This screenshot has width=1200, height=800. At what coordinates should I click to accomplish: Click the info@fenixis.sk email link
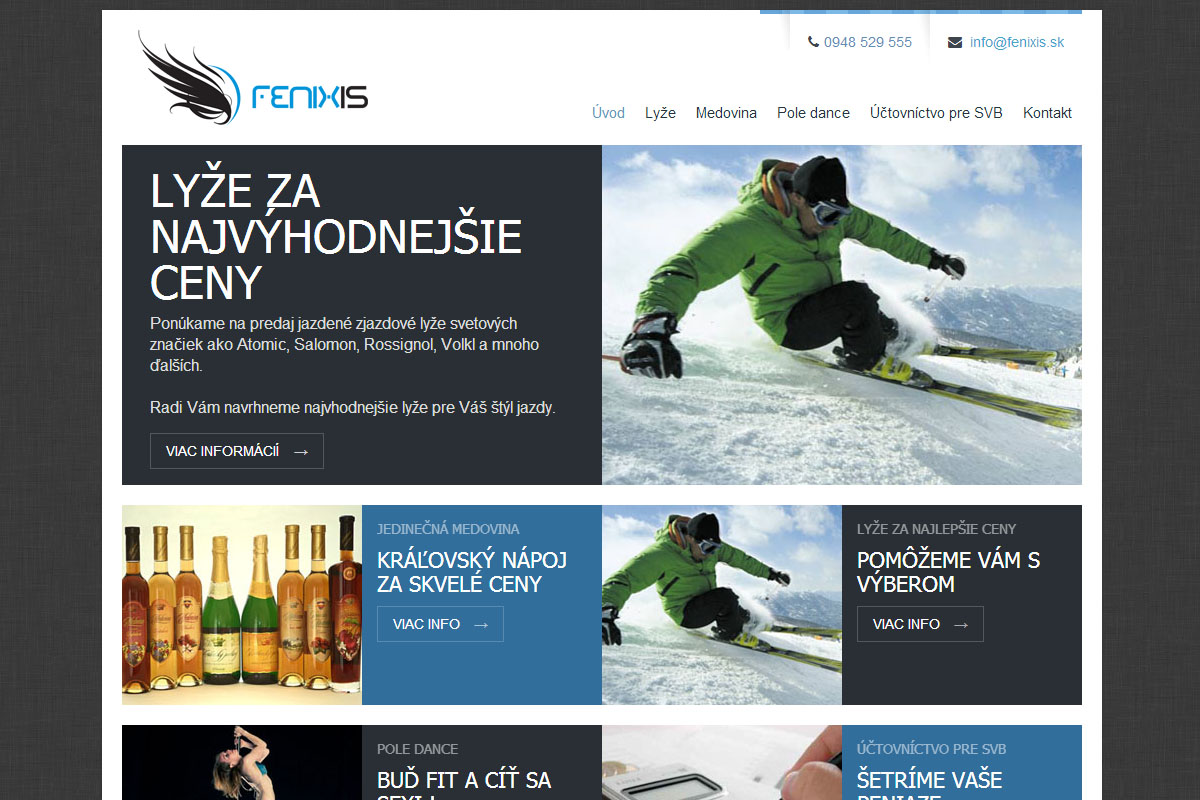[x=1017, y=42]
